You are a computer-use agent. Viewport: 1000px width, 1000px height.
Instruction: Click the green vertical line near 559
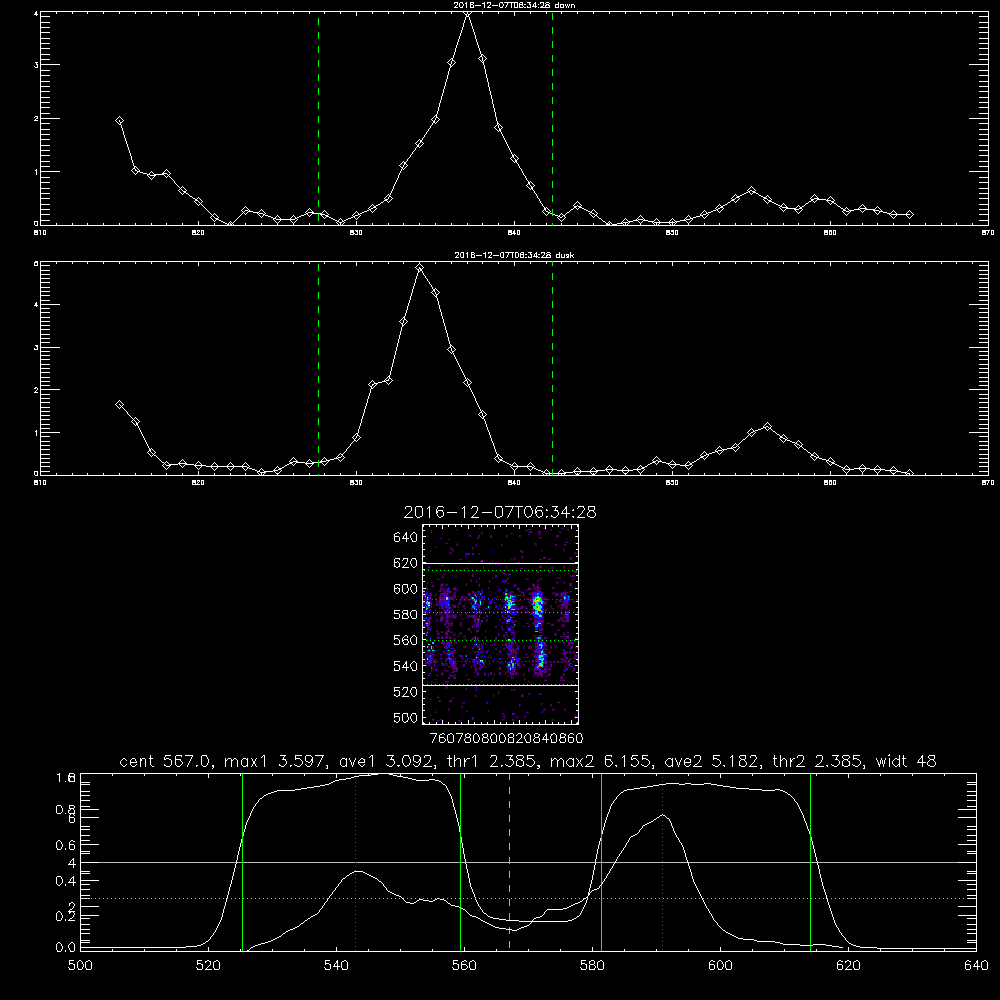point(460,861)
